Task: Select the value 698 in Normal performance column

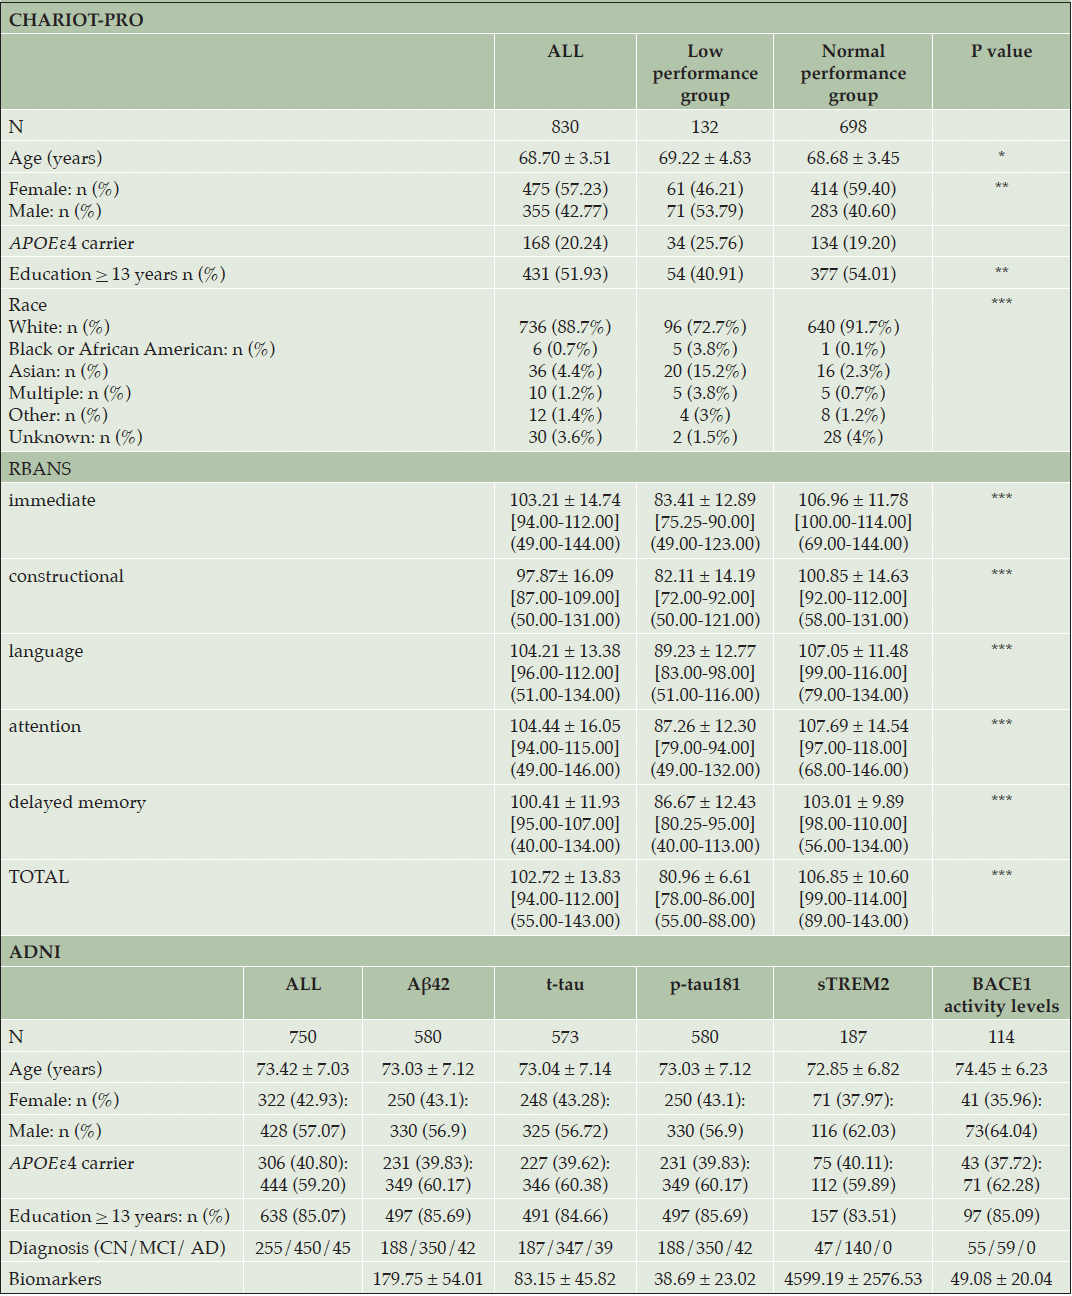Action: (853, 127)
